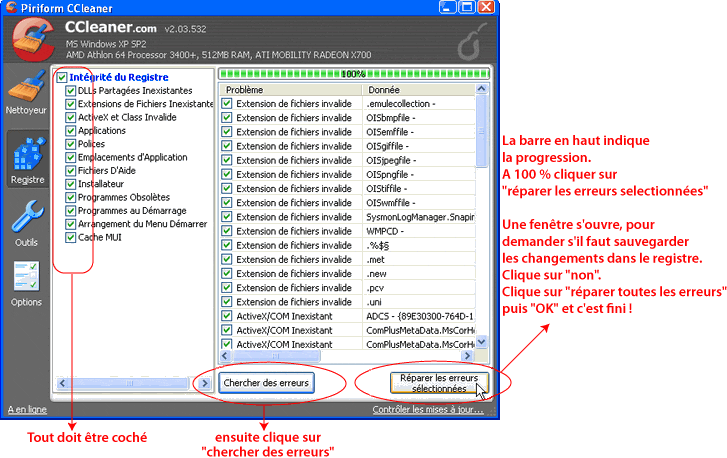Click the results list scroll-down arrow
This screenshot has width=727, height=458.
(x=482, y=342)
